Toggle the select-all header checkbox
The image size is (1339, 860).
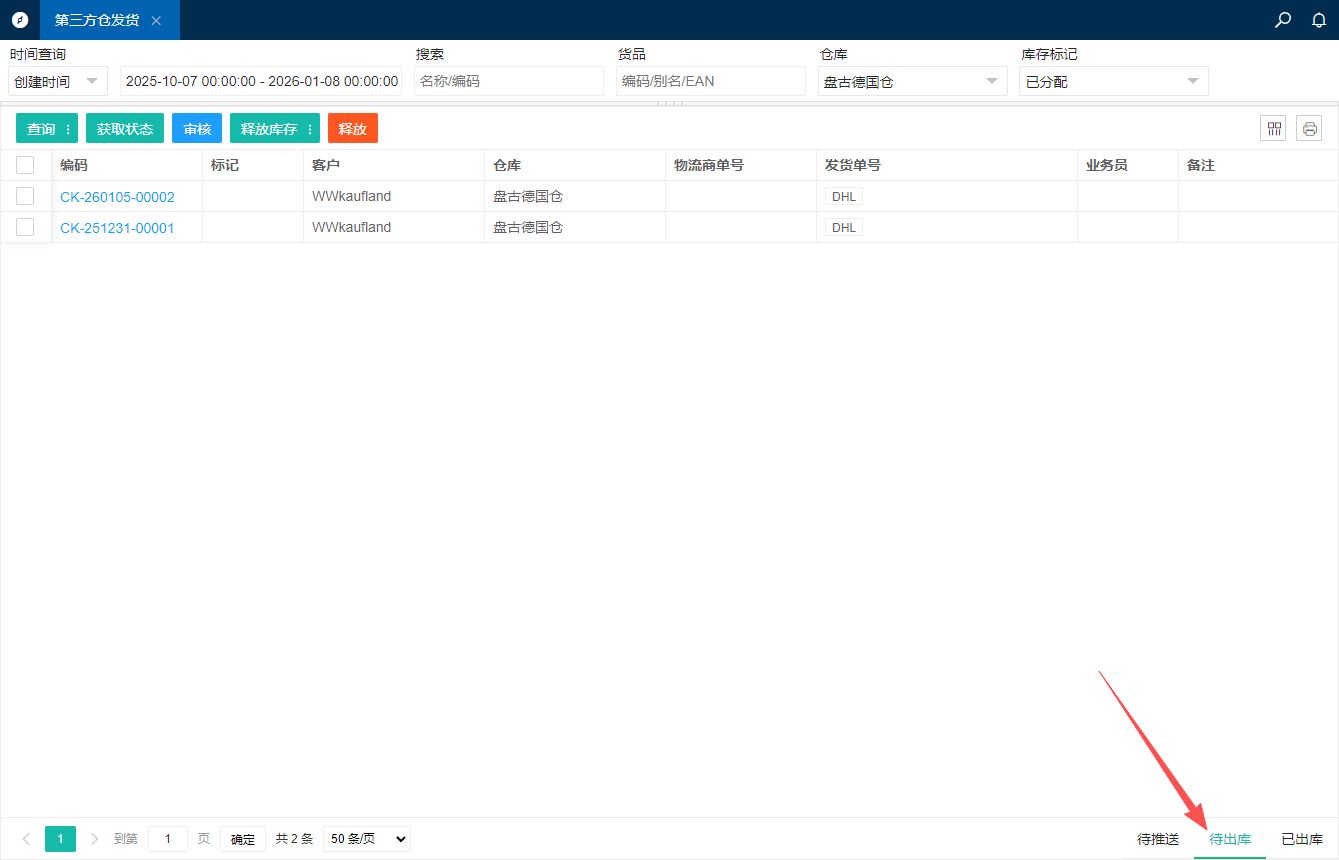point(25,165)
